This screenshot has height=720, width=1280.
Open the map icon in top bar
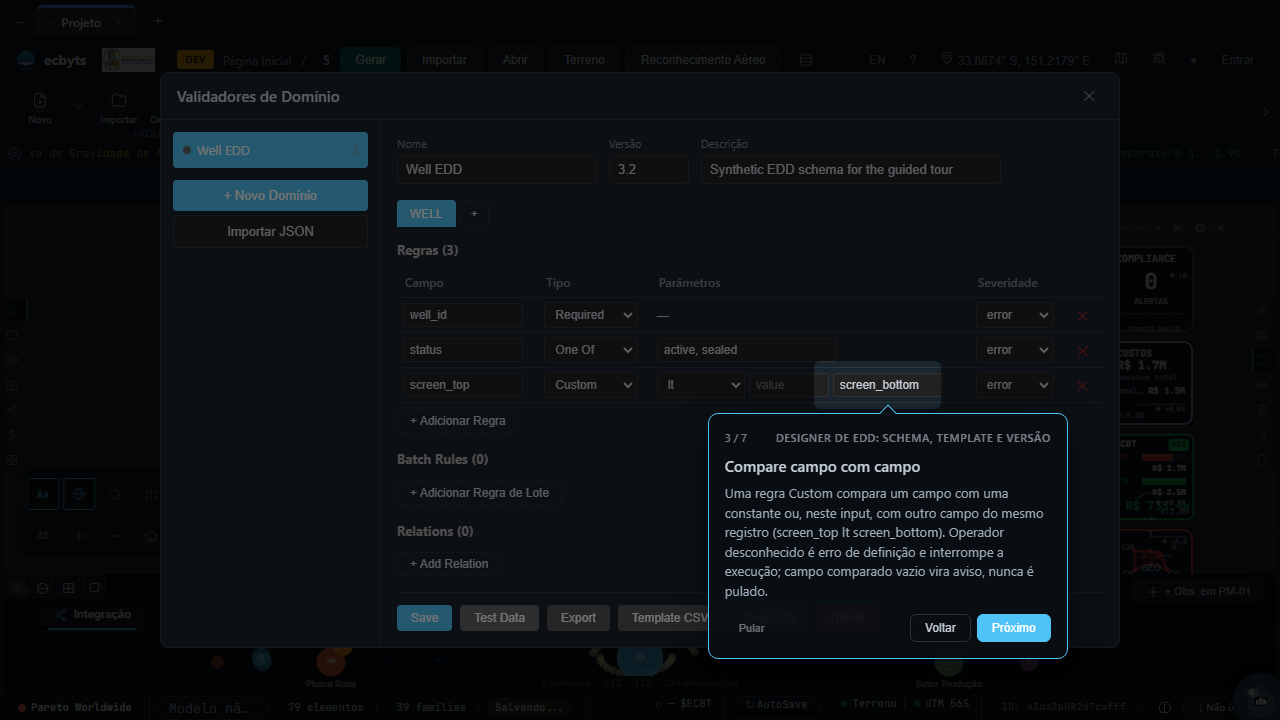1121,59
